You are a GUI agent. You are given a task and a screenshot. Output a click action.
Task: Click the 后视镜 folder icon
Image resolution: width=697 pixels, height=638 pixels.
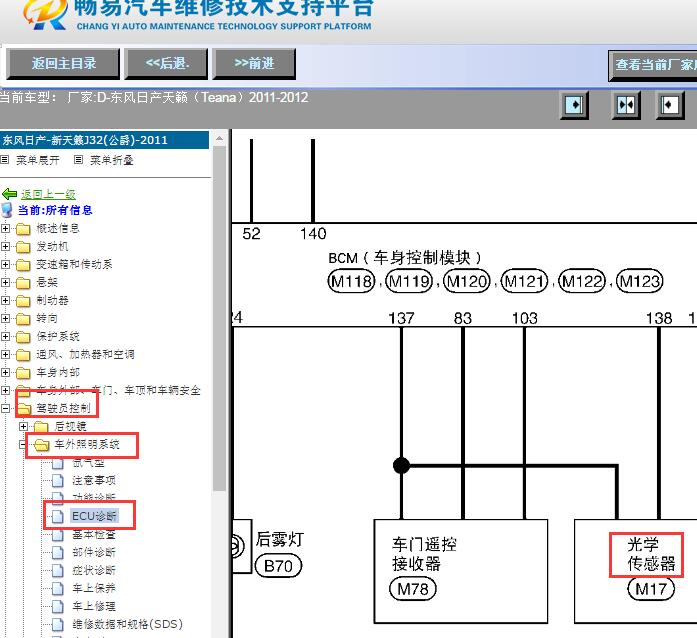[x=41, y=427]
